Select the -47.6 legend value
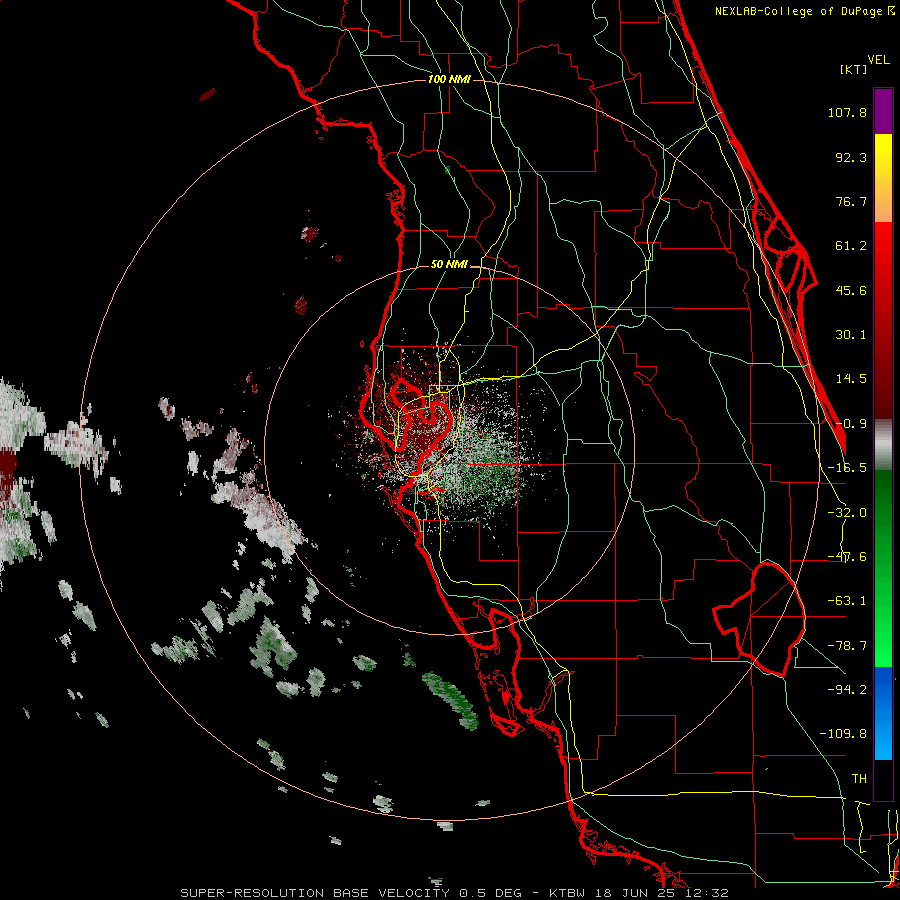Viewport: 900px width, 900px height. [847, 557]
